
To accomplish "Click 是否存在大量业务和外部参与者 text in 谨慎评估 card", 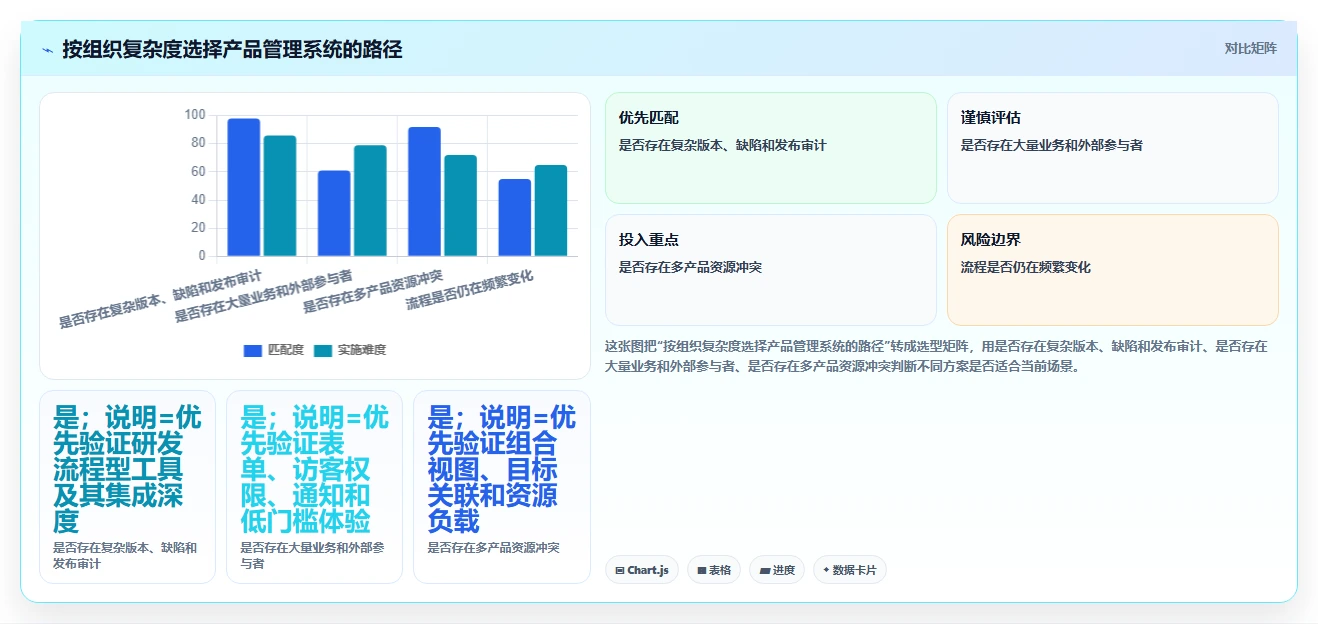I will click(1052, 145).
